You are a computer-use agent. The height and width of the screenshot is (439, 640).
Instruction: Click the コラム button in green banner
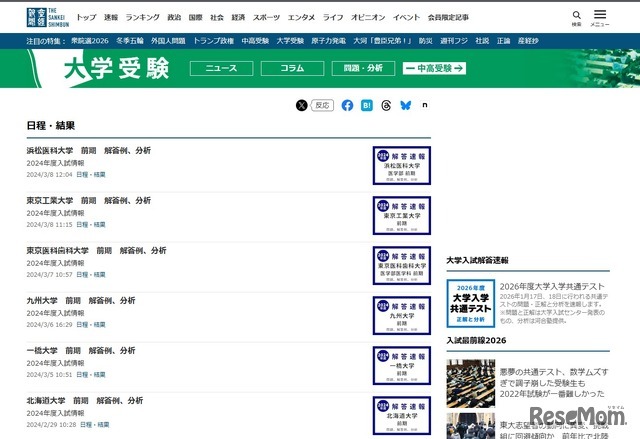click(x=292, y=68)
